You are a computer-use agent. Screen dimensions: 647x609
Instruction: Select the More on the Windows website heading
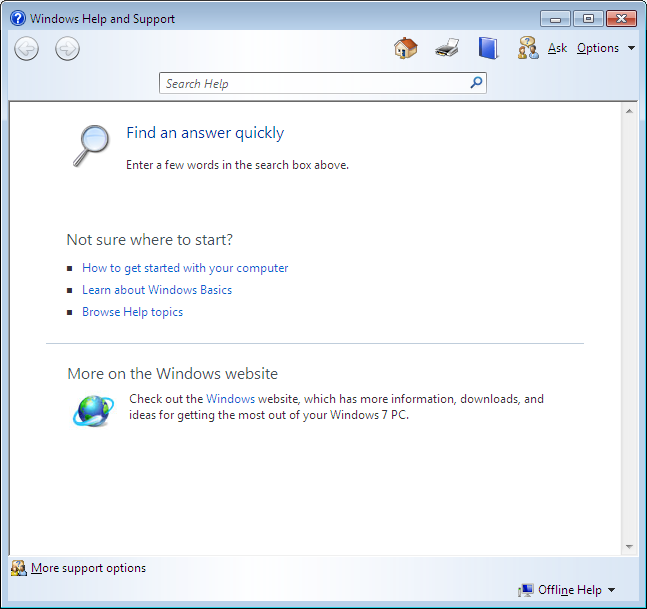[x=172, y=373]
